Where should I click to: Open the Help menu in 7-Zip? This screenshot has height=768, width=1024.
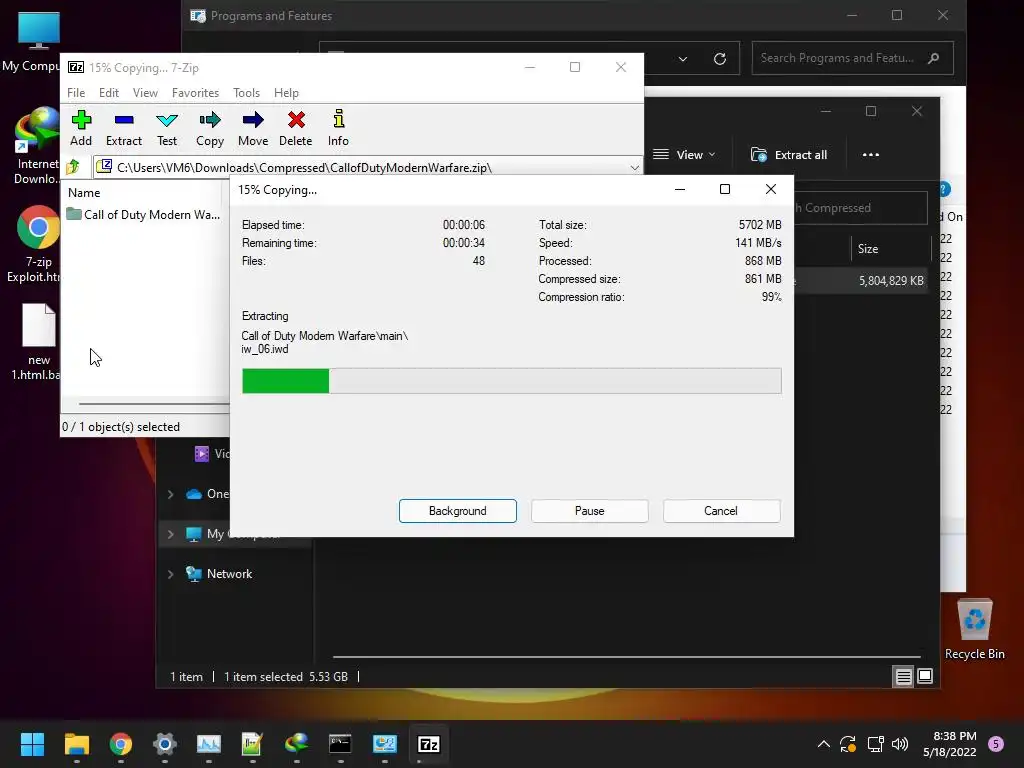click(x=286, y=93)
